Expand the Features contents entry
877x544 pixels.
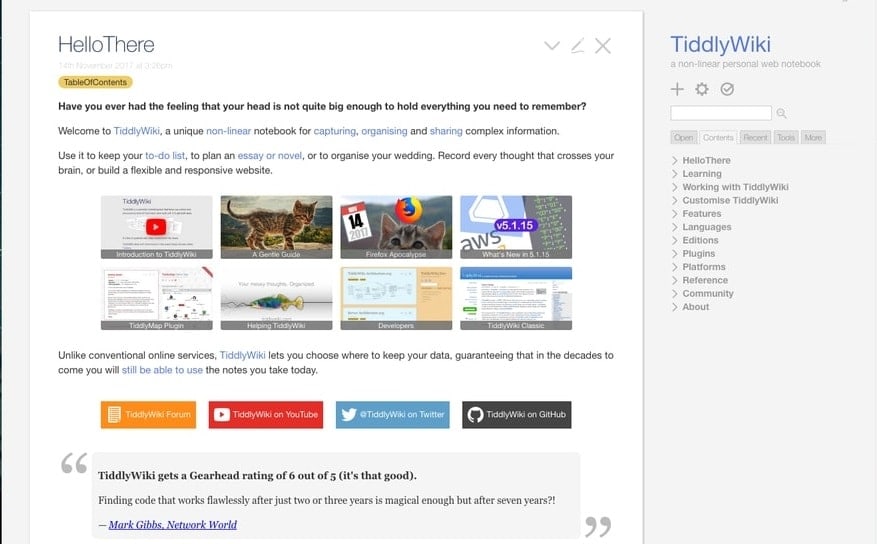click(675, 214)
